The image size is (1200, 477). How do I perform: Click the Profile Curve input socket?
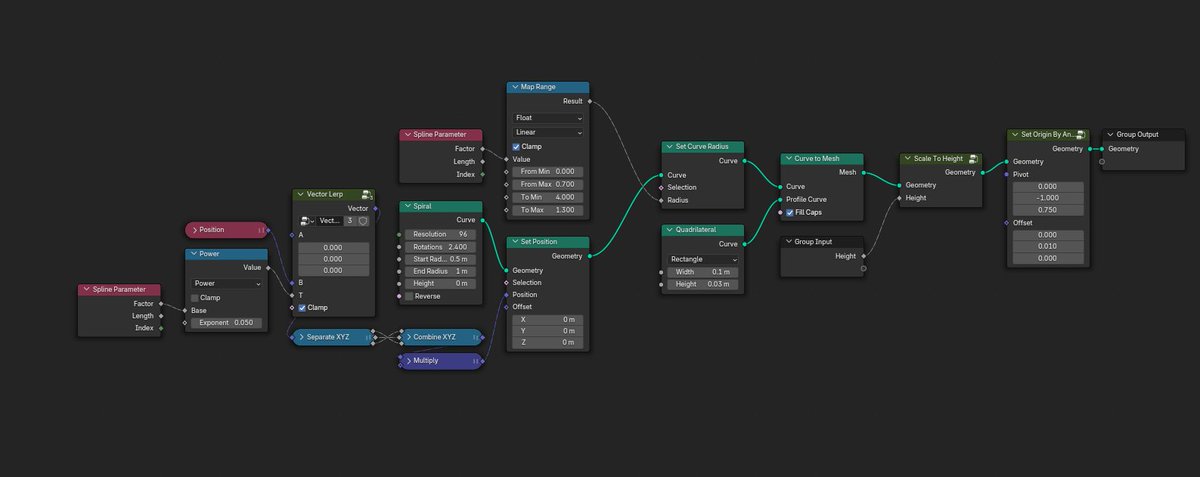(x=781, y=199)
